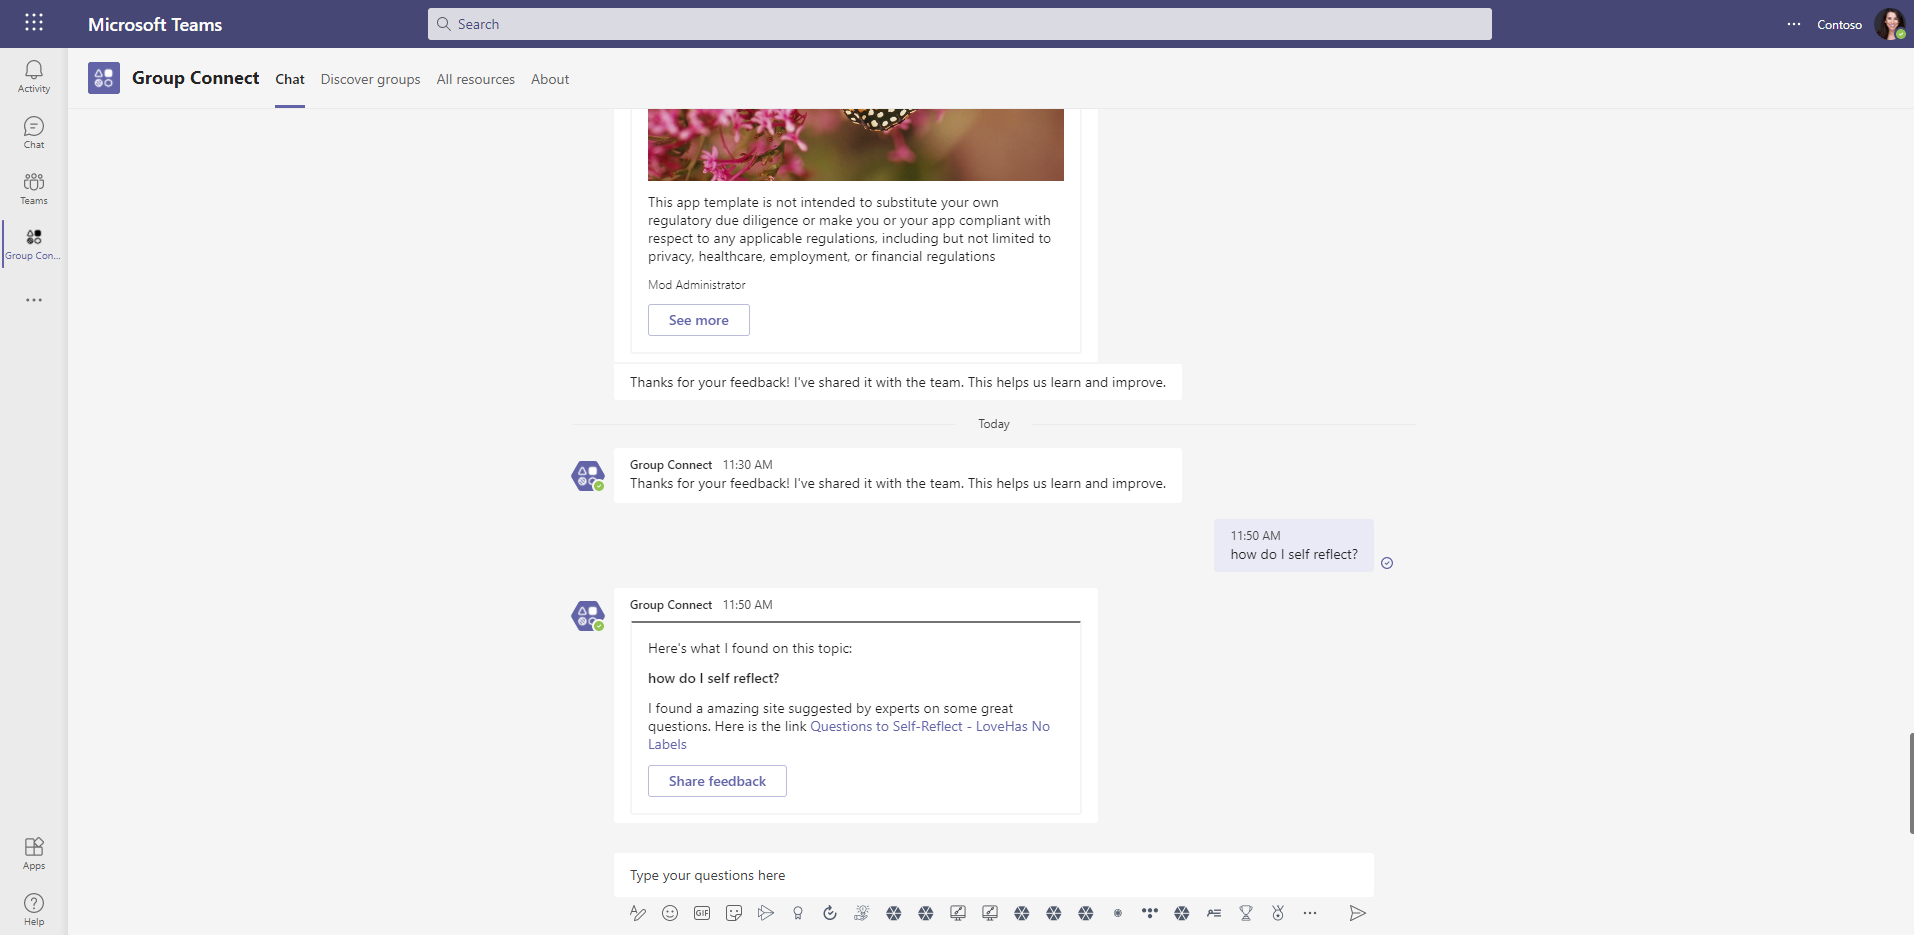Screen dimensions: 1914x935
Task: Click the text form icon in compose toolbar
Action: point(1214,913)
